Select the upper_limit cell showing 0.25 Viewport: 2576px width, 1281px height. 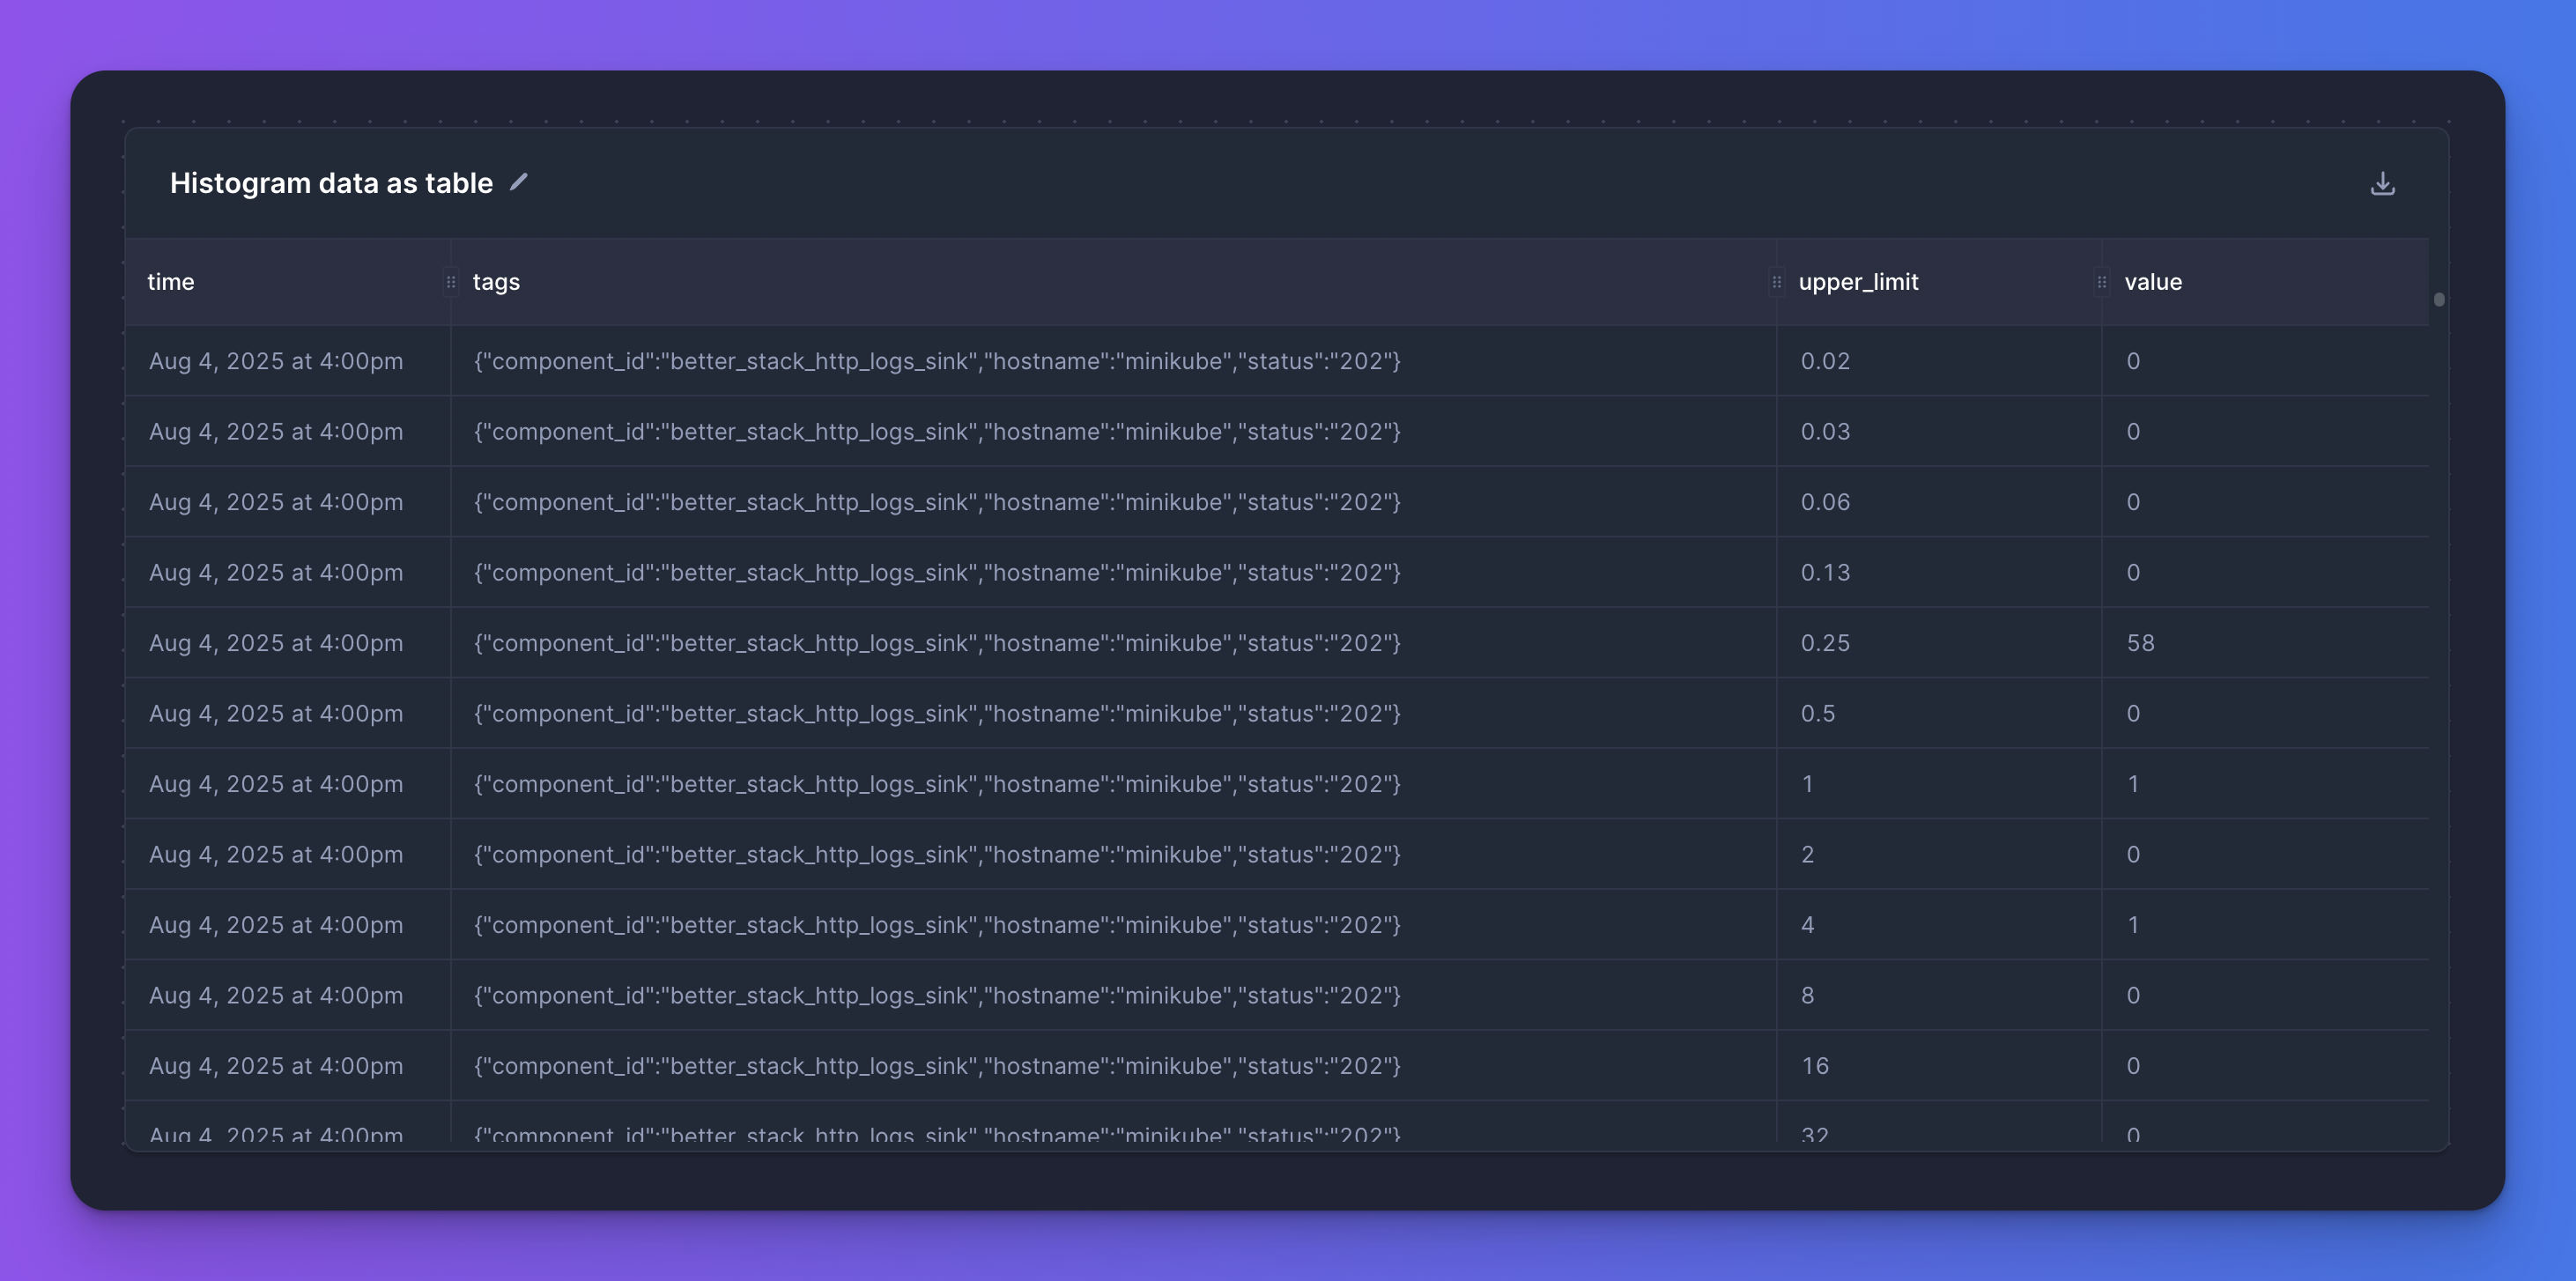pyautogui.click(x=1825, y=643)
